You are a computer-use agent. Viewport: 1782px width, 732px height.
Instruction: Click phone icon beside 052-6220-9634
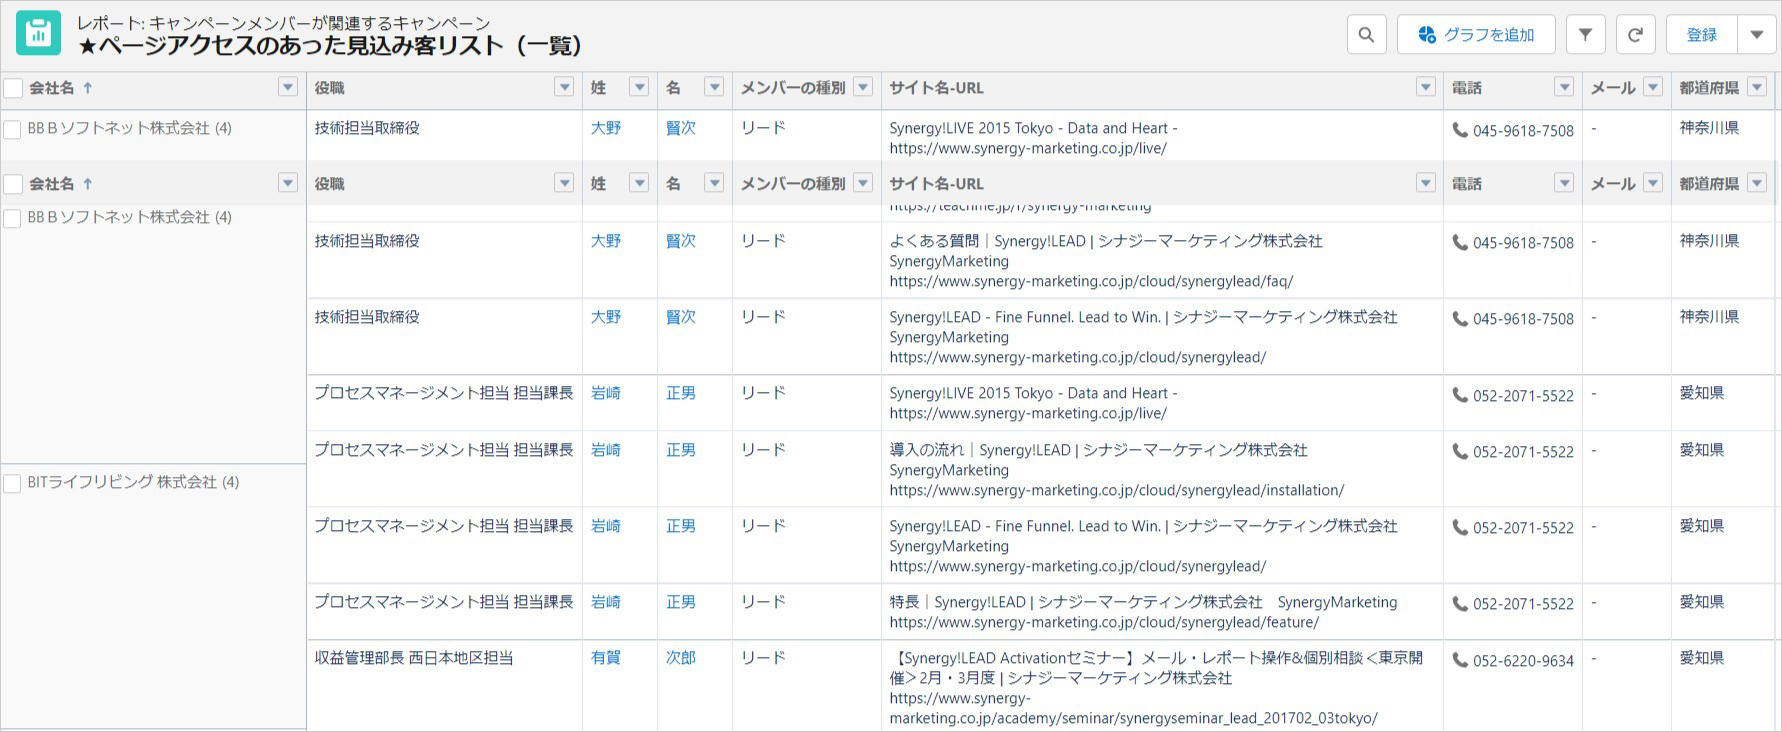tap(1460, 660)
